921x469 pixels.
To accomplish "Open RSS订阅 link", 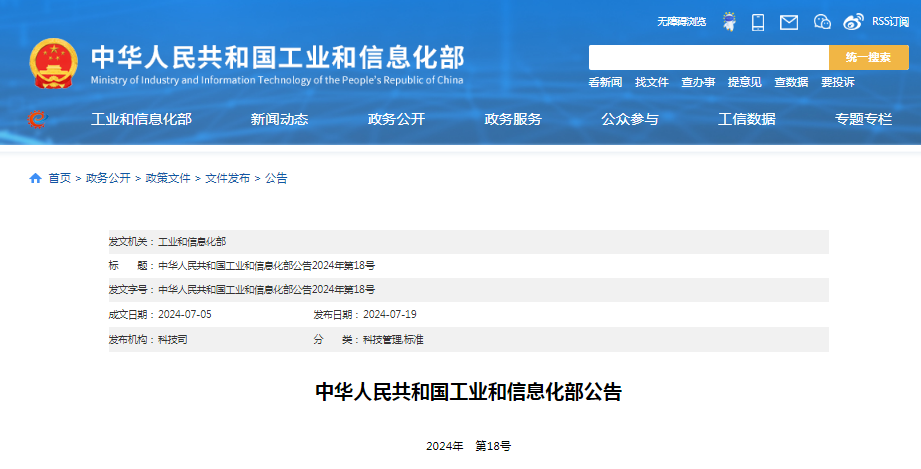I will pos(890,22).
